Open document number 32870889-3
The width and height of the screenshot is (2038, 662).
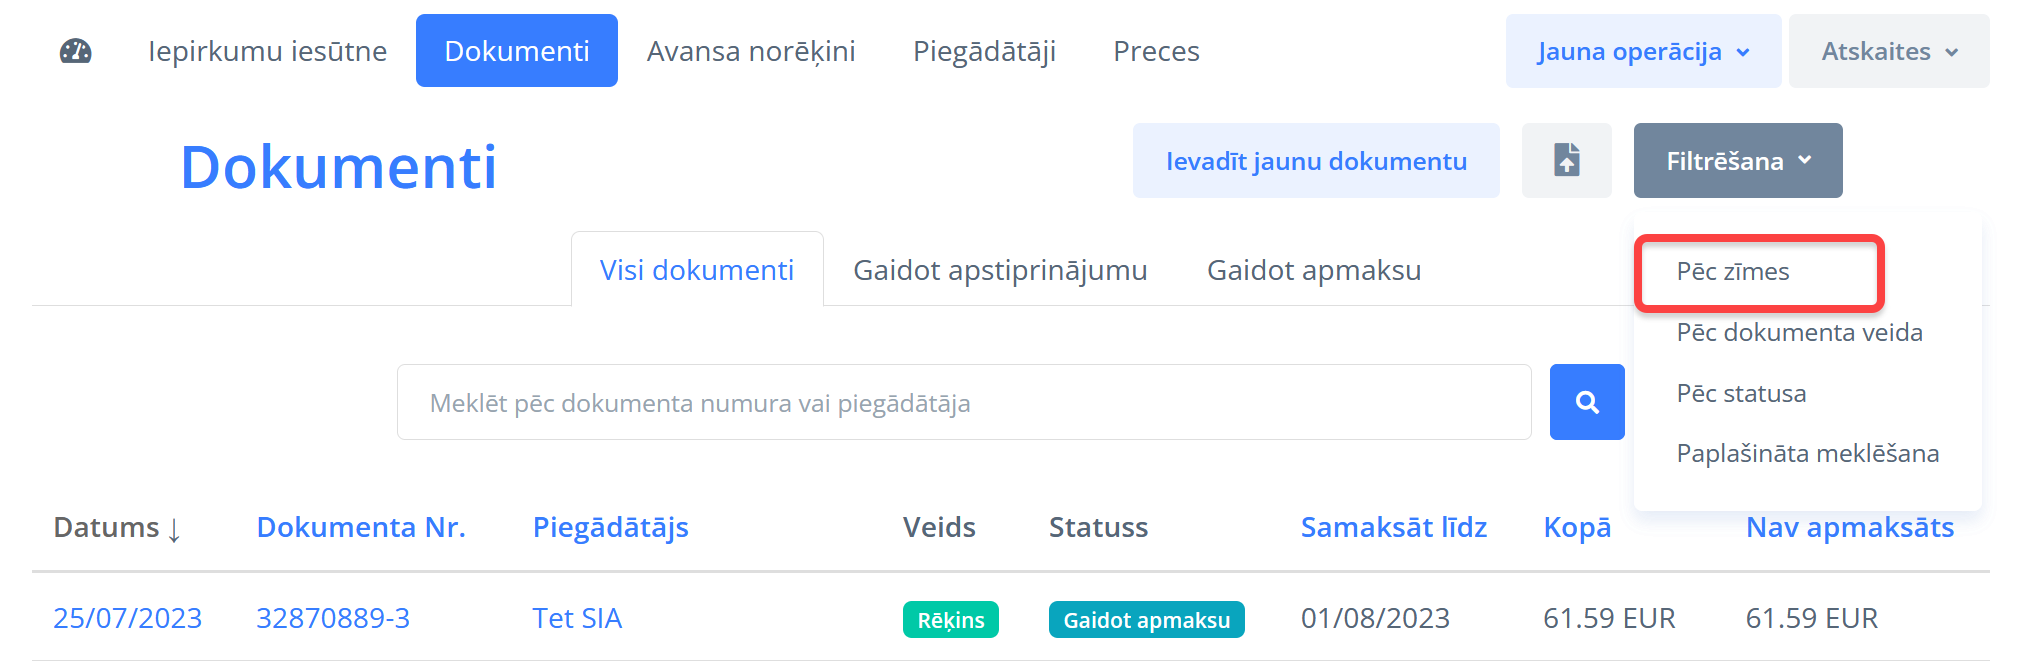[x=333, y=618]
